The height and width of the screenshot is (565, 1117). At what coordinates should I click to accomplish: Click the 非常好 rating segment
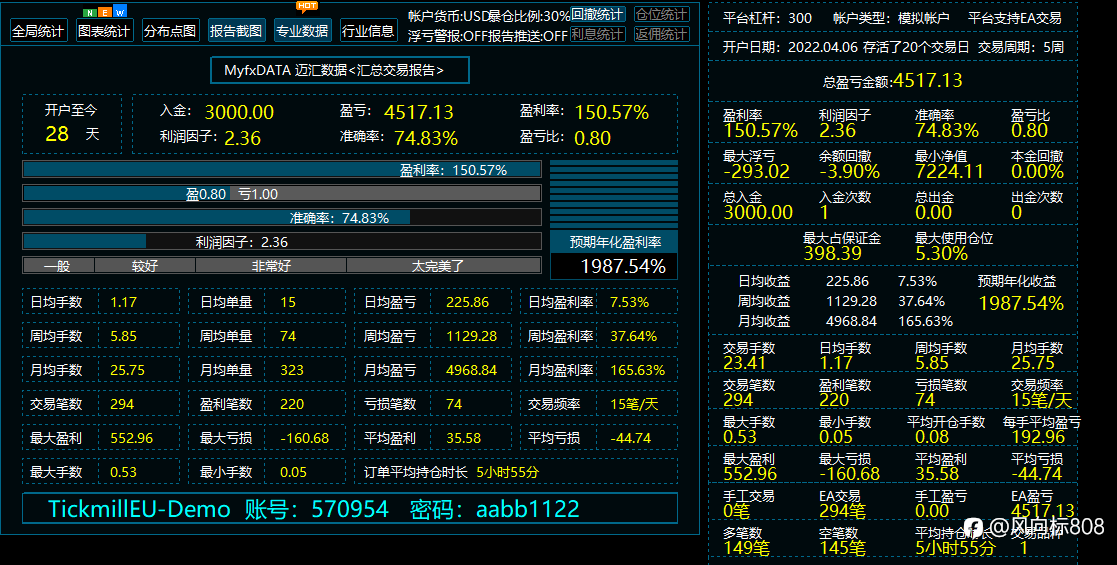tap(271, 266)
